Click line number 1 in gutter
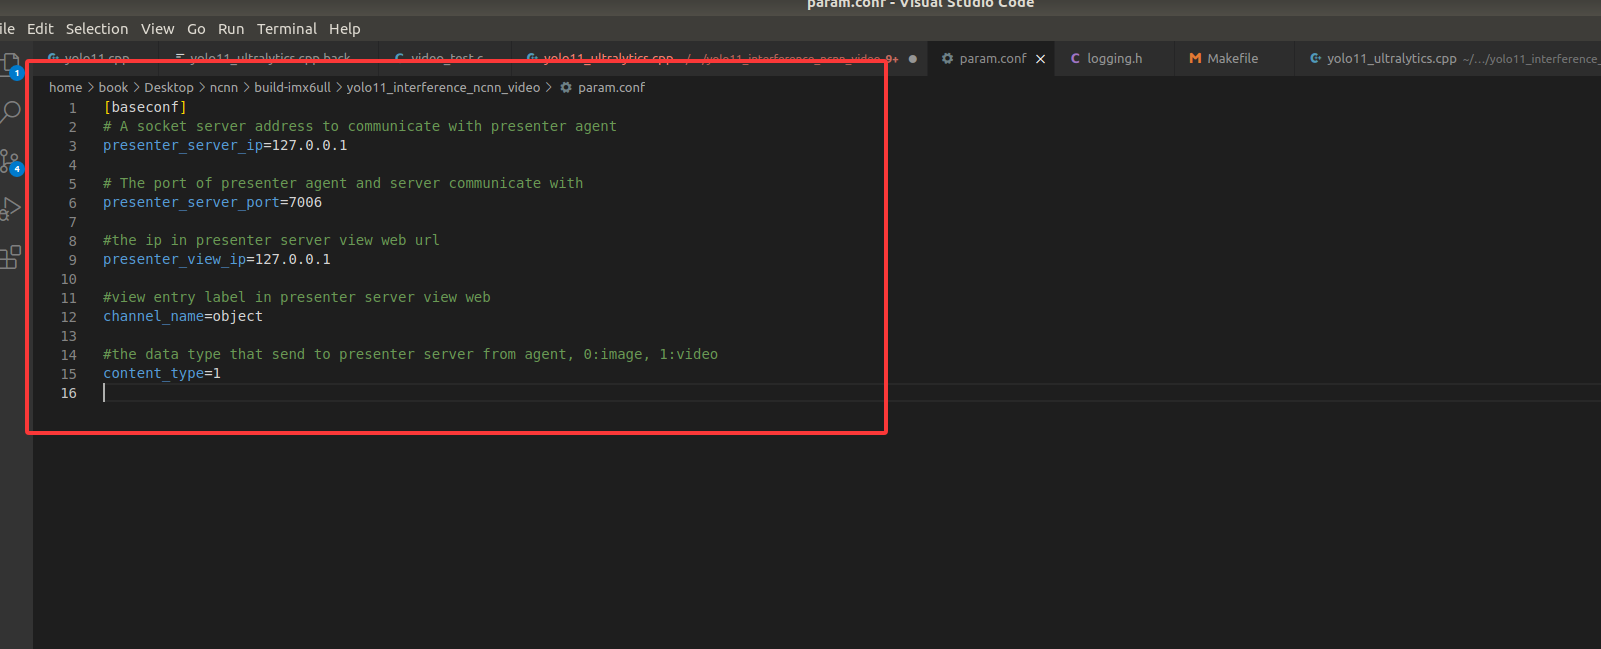Image resolution: width=1601 pixels, height=649 pixels. pyautogui.click(x=72, y=108)
